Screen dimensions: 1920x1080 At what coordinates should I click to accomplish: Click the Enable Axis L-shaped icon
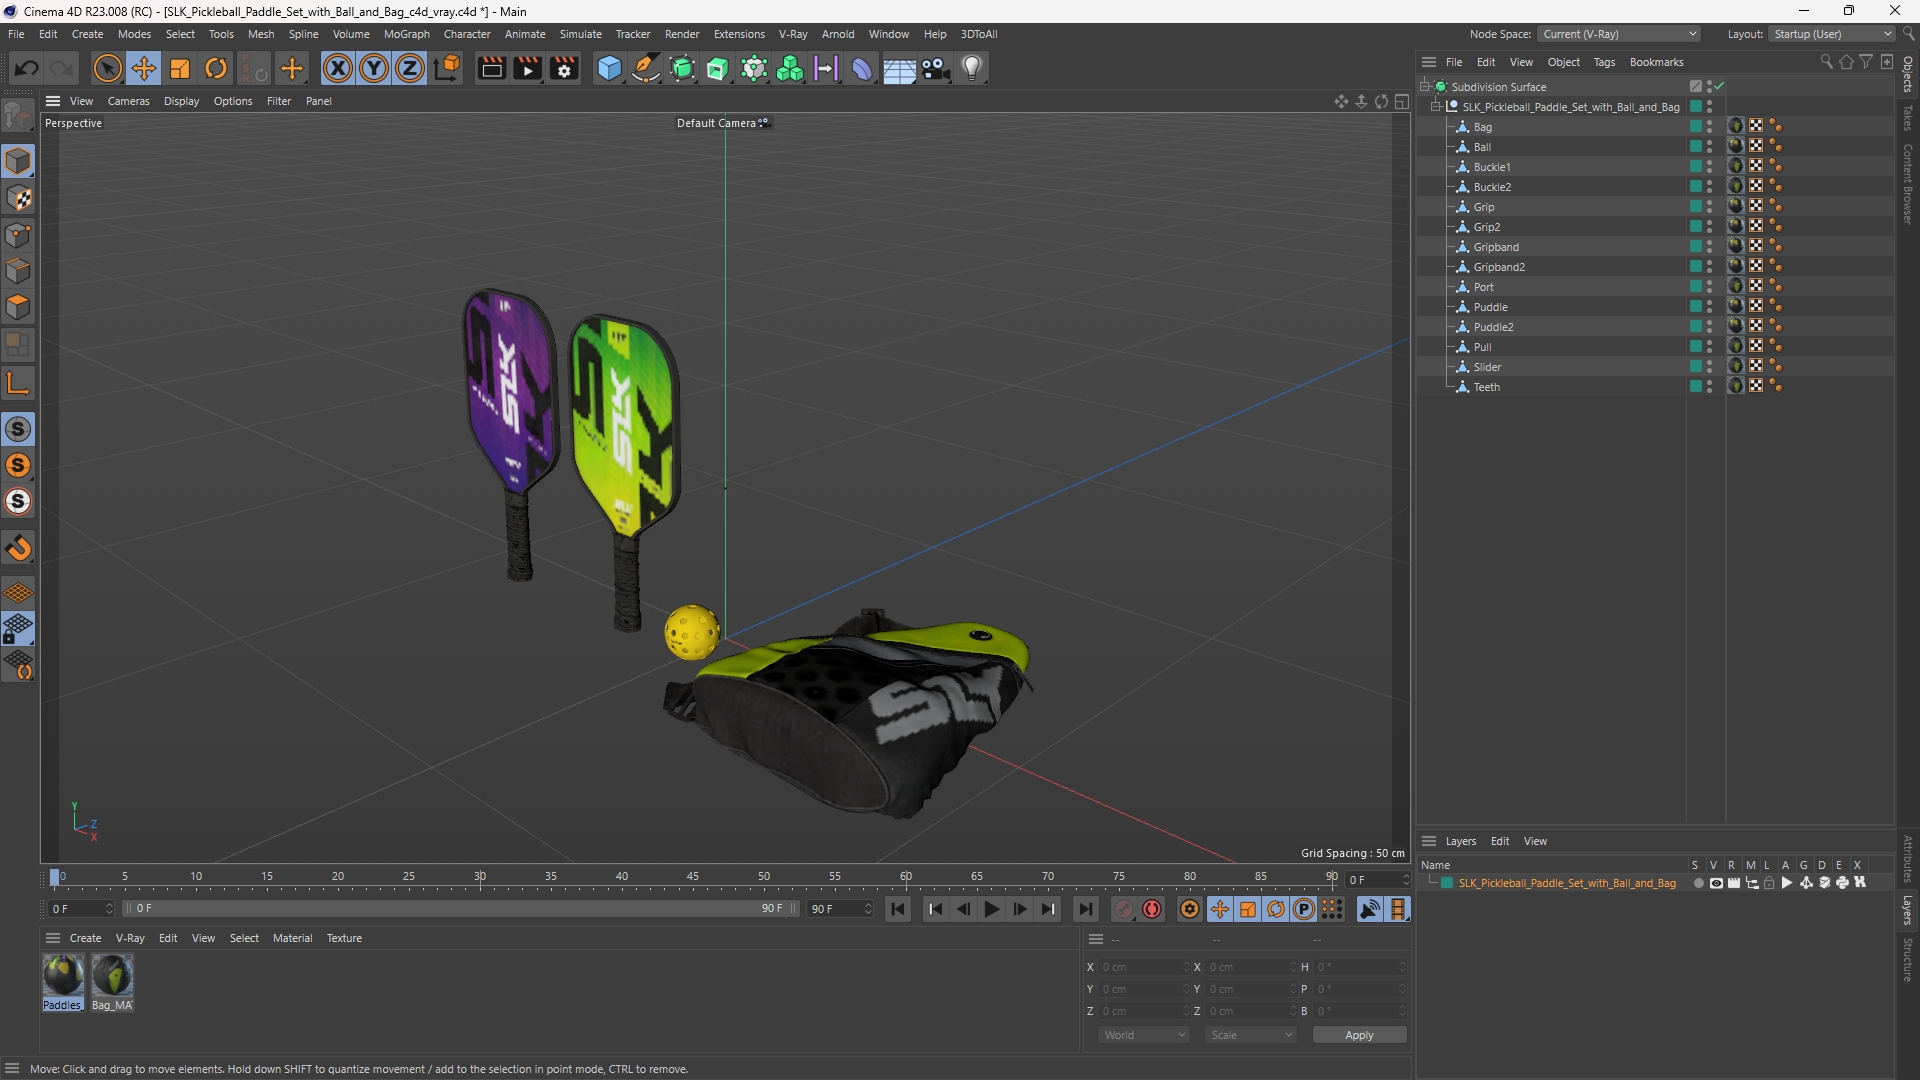(x=18, y=383)
